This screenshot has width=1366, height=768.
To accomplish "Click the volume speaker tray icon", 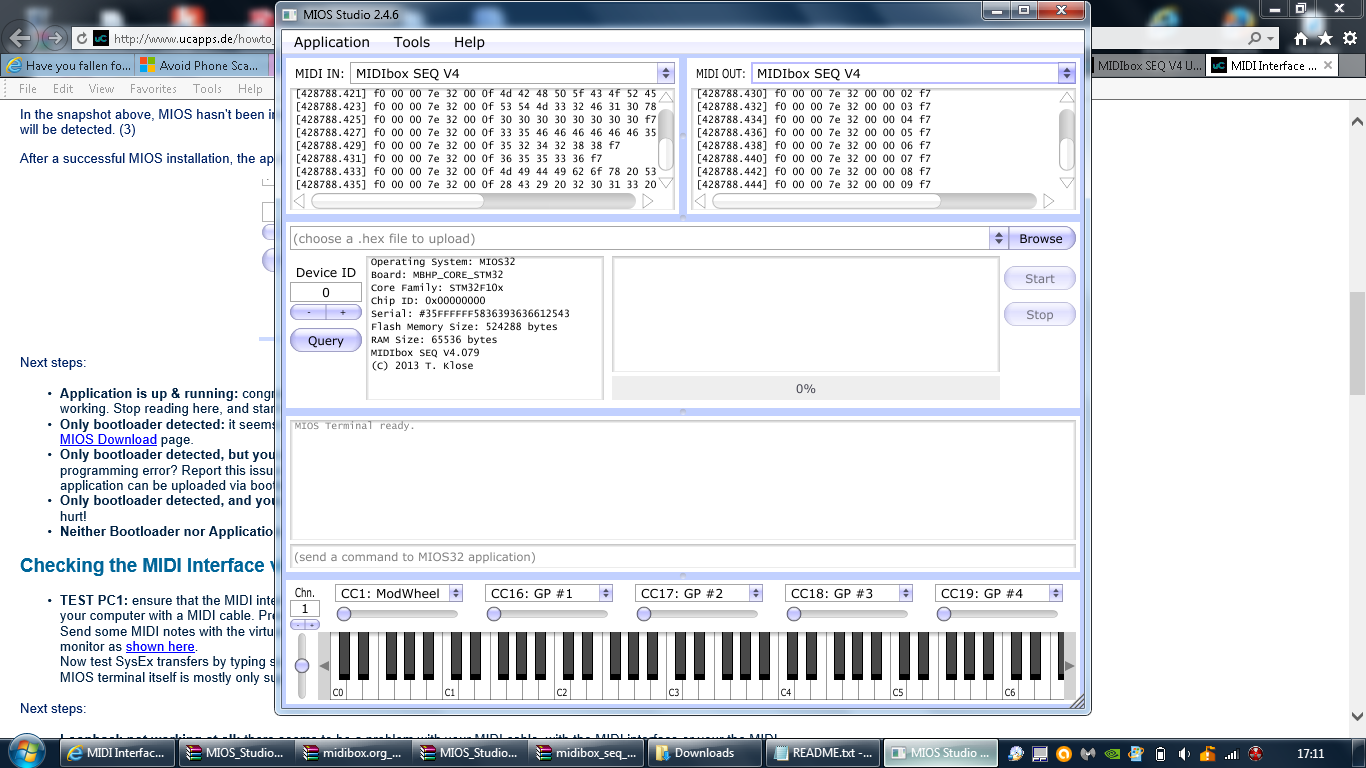I will click(1184, 753).
